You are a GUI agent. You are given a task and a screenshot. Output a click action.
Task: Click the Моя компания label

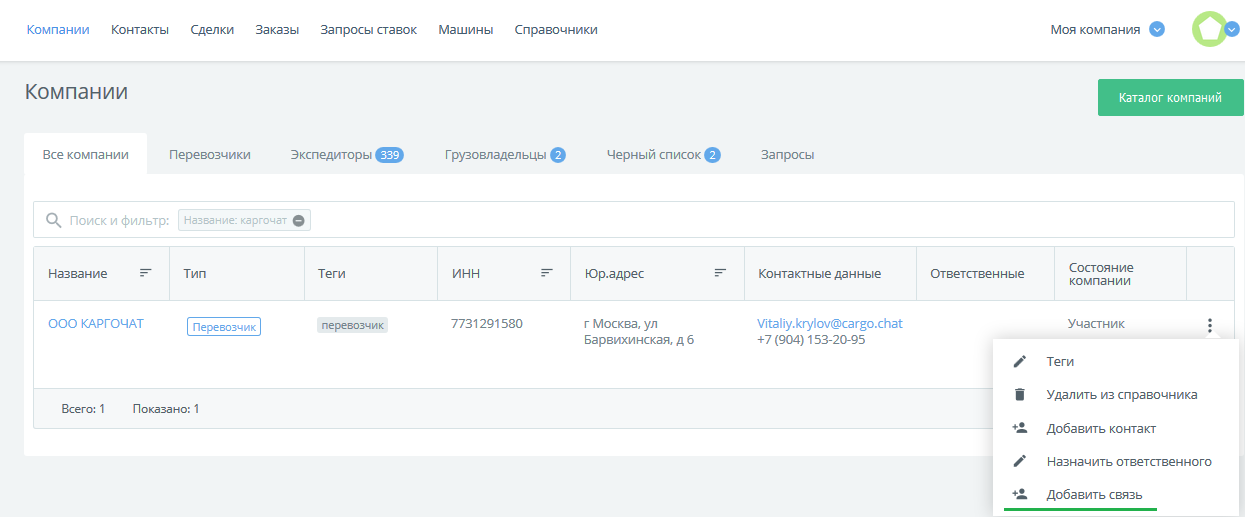[x=1095, y=29]
